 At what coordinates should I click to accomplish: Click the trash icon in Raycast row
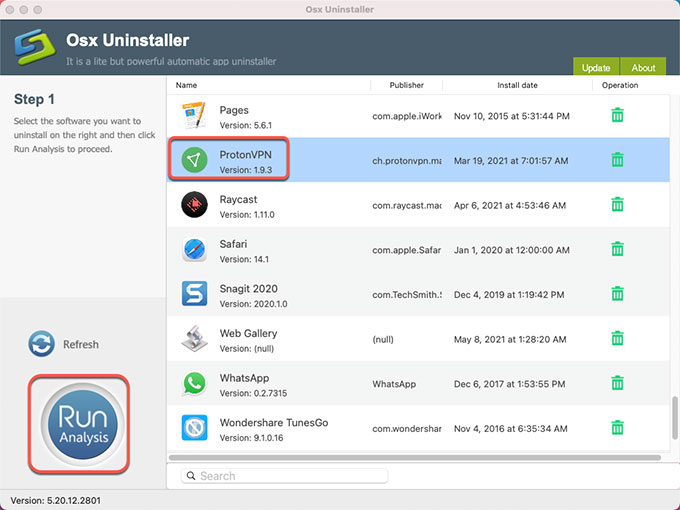pyautogui.click(x=618, y=204)
